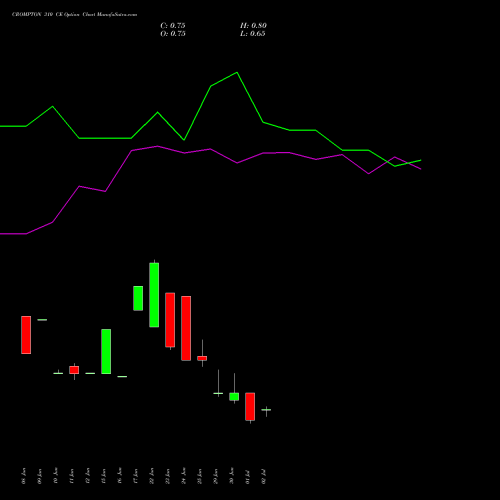The width and height of the screenshot is (500, 500).
Task: Click the chart title CROMPTON 310 CE Option Chart
Action: pyautogui.click(x=74, y=15)
